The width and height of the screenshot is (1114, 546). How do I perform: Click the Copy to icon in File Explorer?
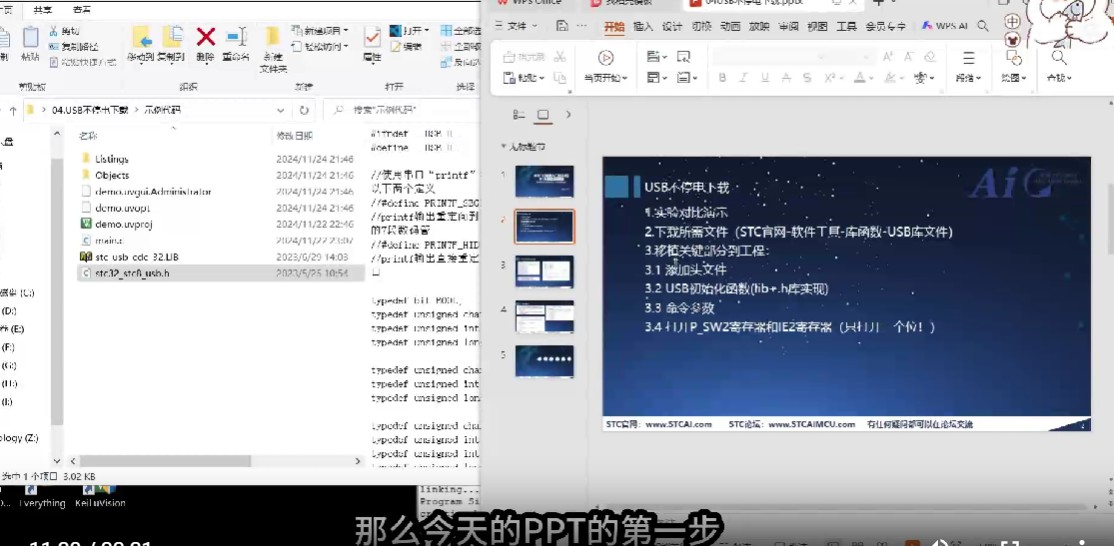[x=172, y=37]
